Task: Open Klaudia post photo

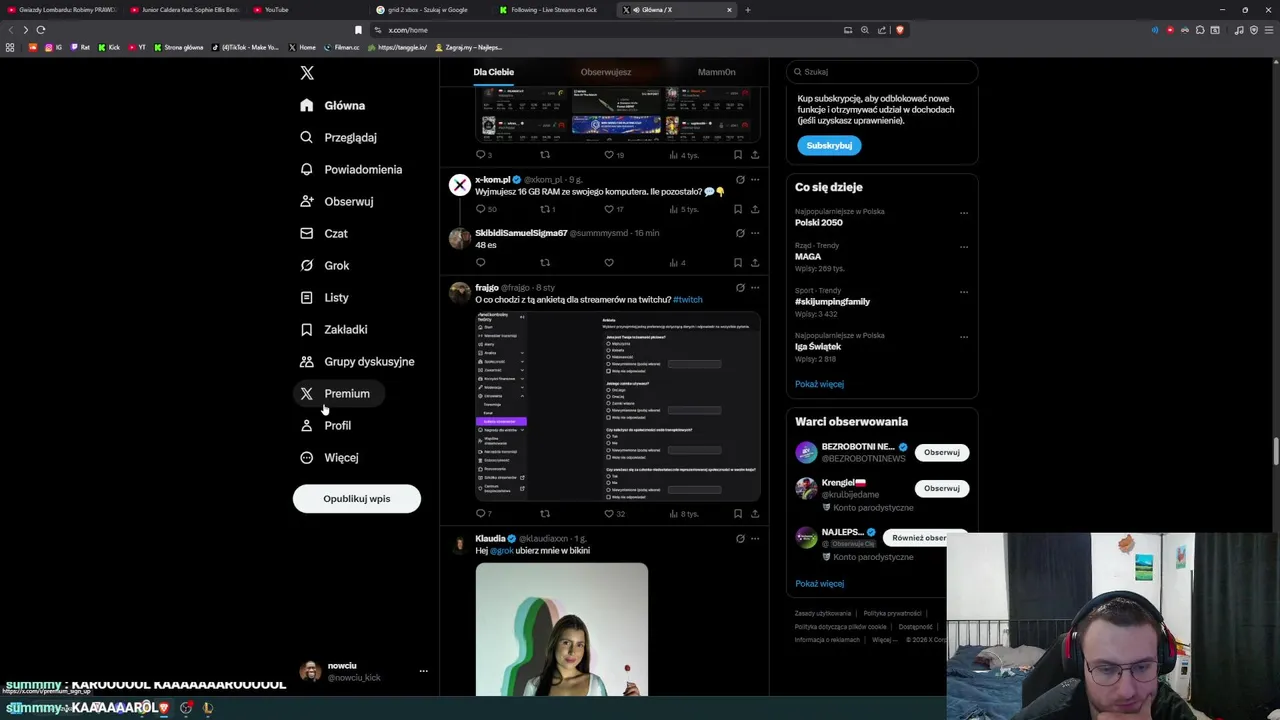Action: click(x=562, y=630)
